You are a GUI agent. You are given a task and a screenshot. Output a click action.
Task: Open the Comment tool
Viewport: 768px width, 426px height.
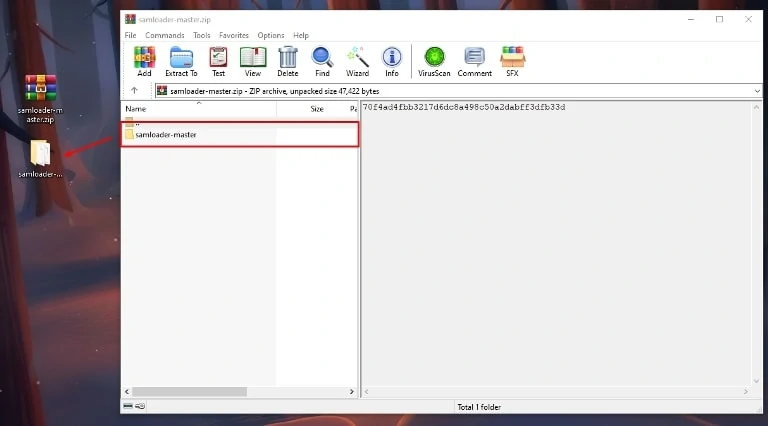[x=475, y=61]
